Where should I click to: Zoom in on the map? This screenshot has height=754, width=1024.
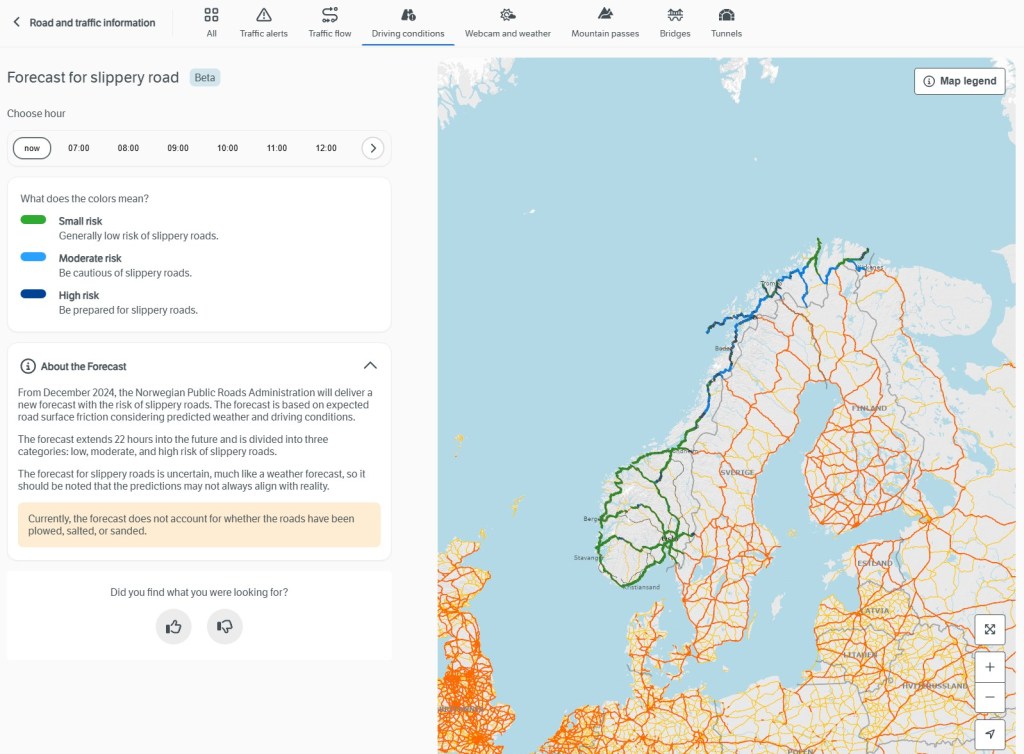pyautogui.click(x=989, y=667)
